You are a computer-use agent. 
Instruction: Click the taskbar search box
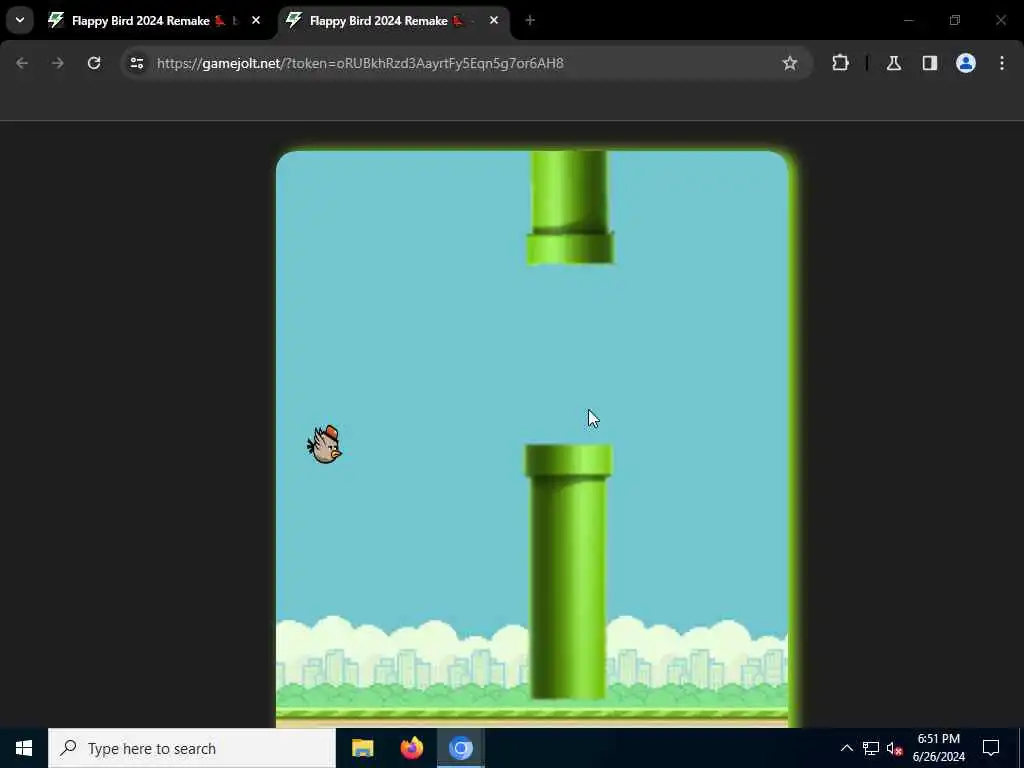pyautogui.click(x=191, y=748)
